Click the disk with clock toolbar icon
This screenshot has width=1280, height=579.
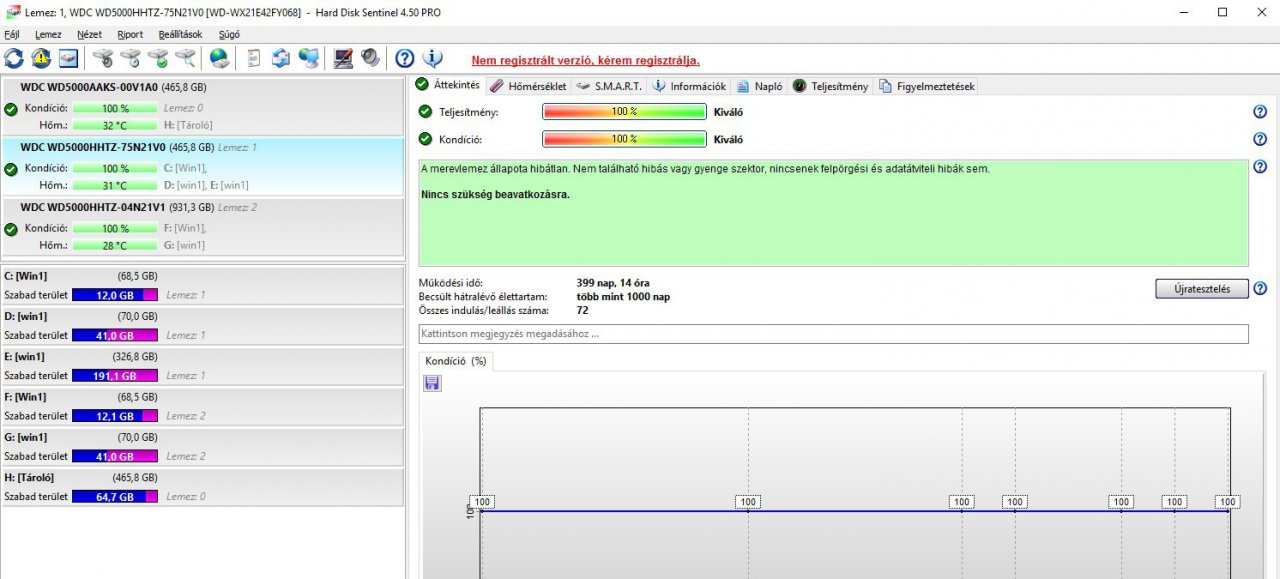click(130, 58)
